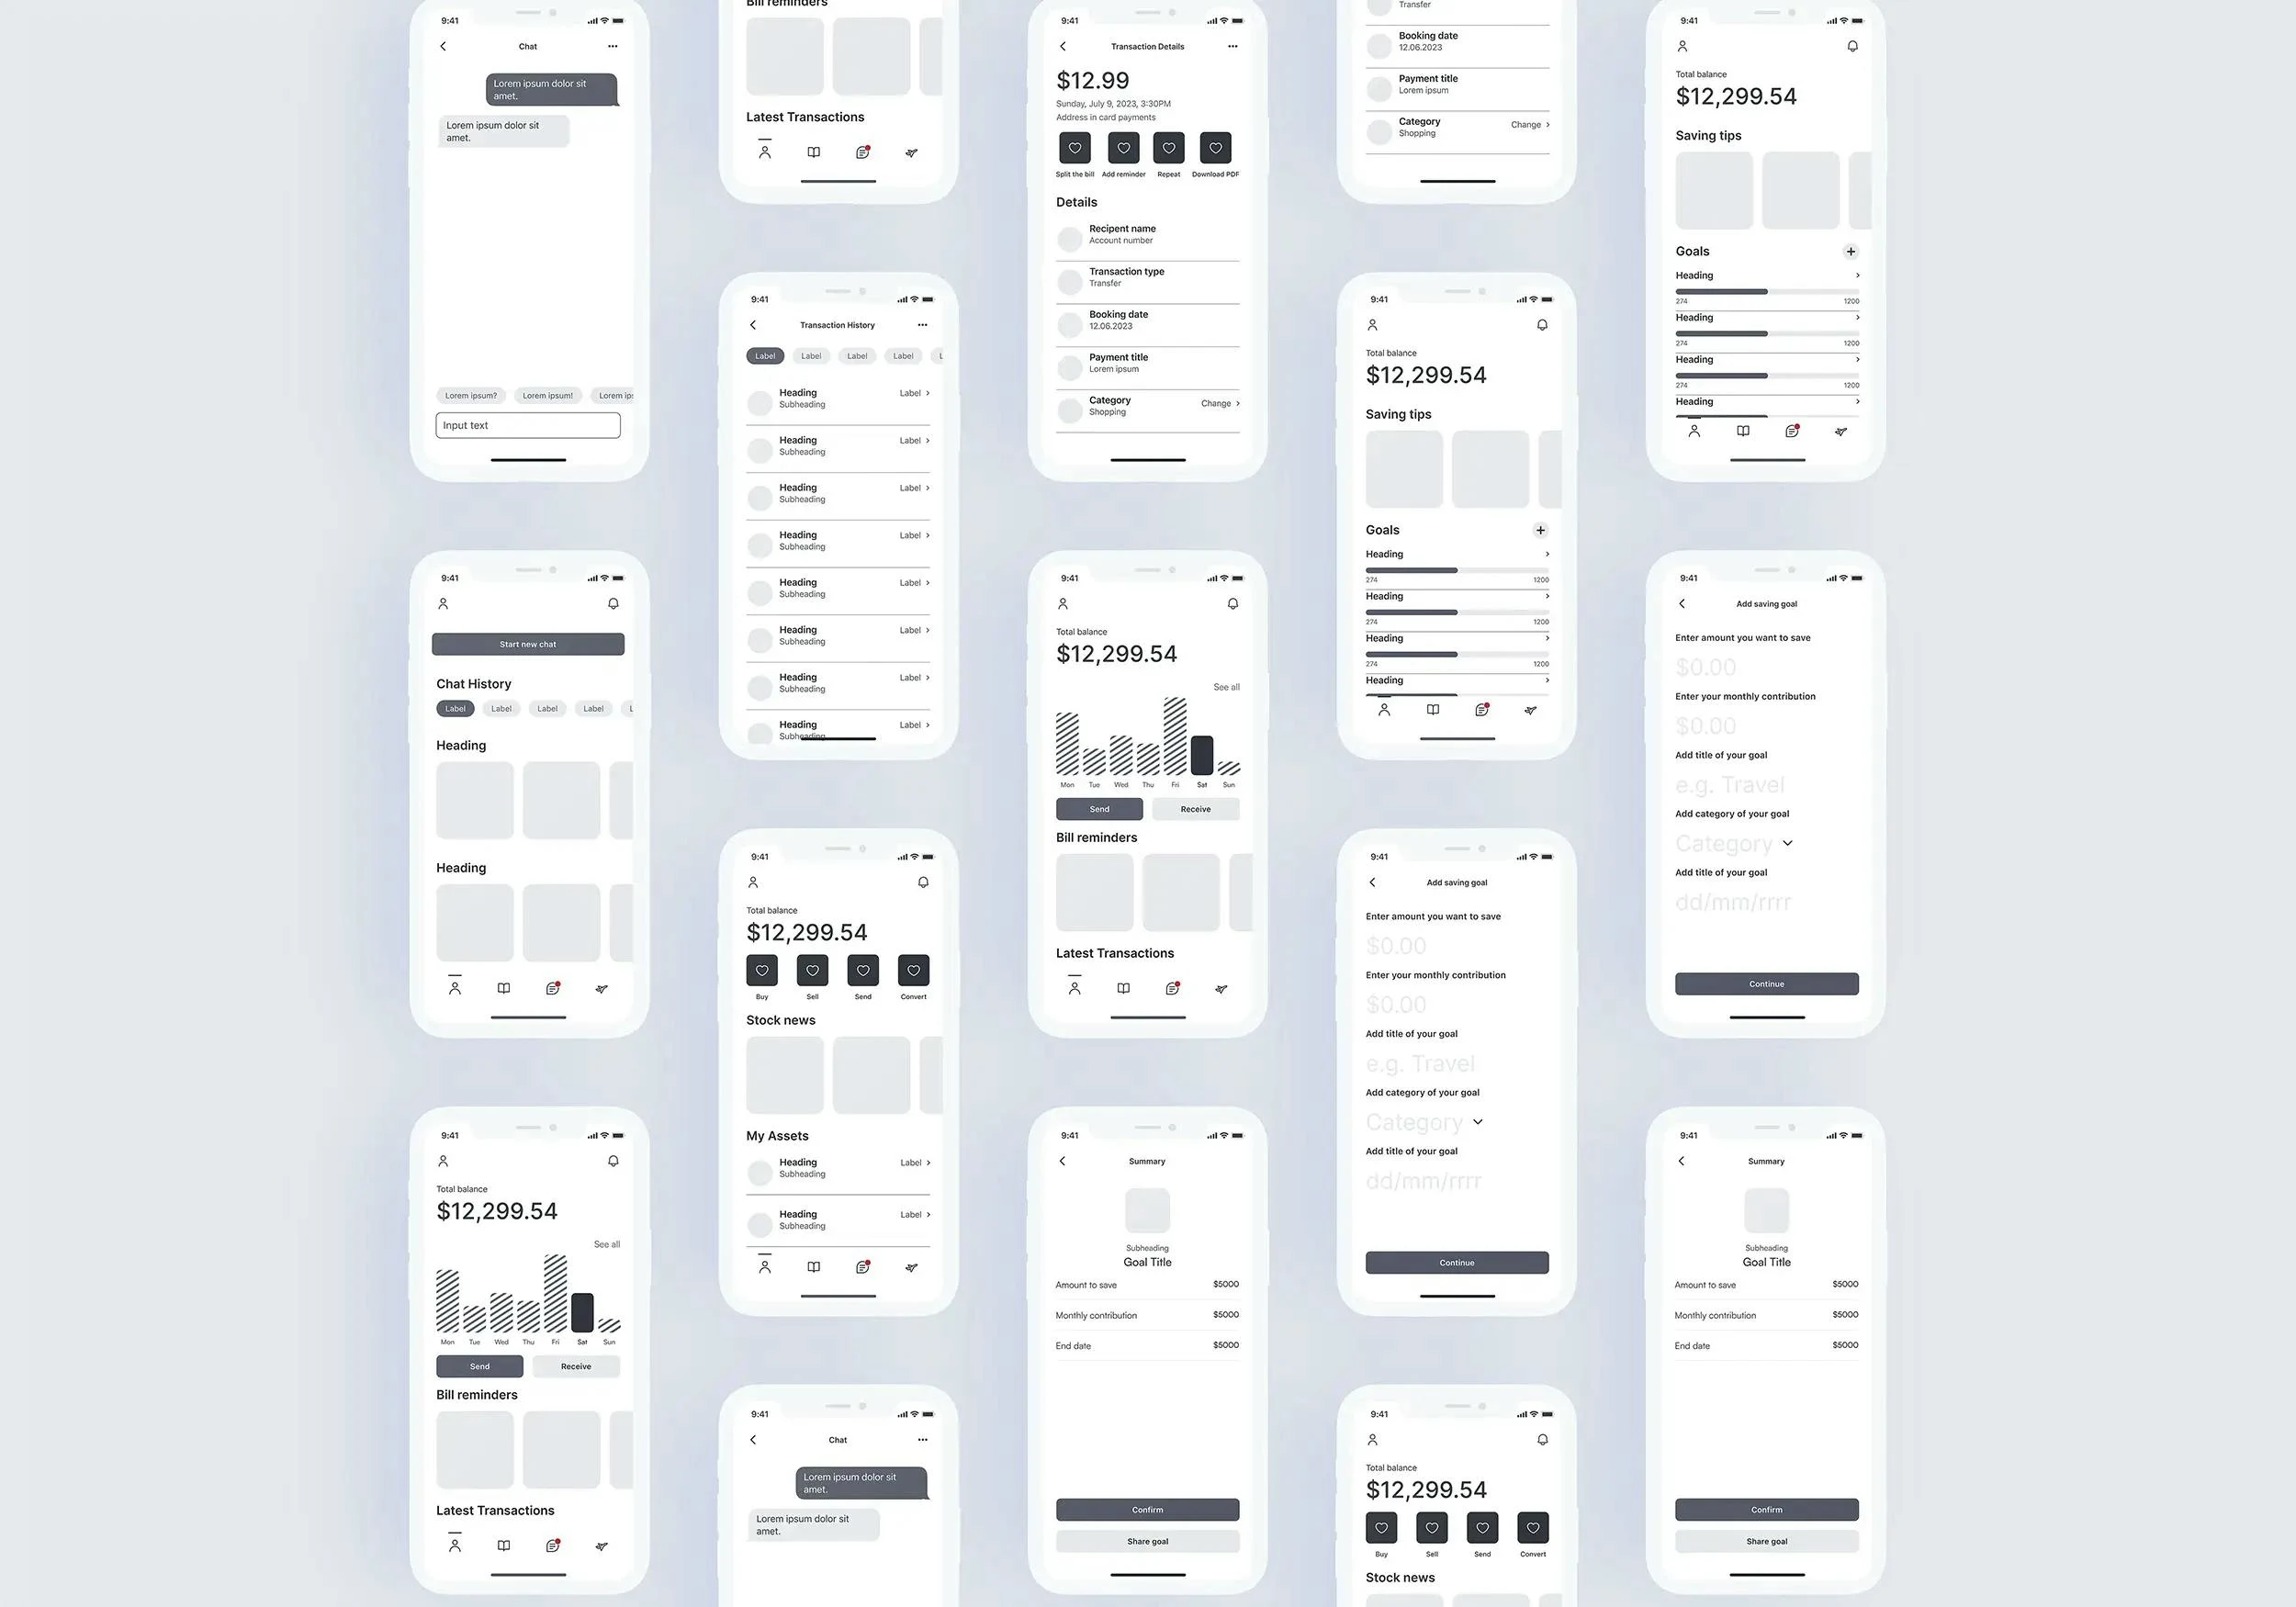Click the Continue button on saving goal

(x=1455, y=1262)
